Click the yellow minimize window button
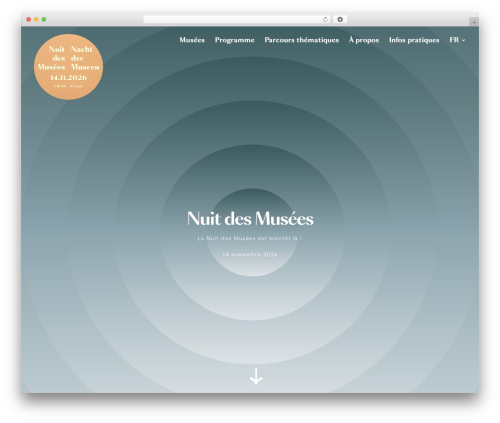 36,19
